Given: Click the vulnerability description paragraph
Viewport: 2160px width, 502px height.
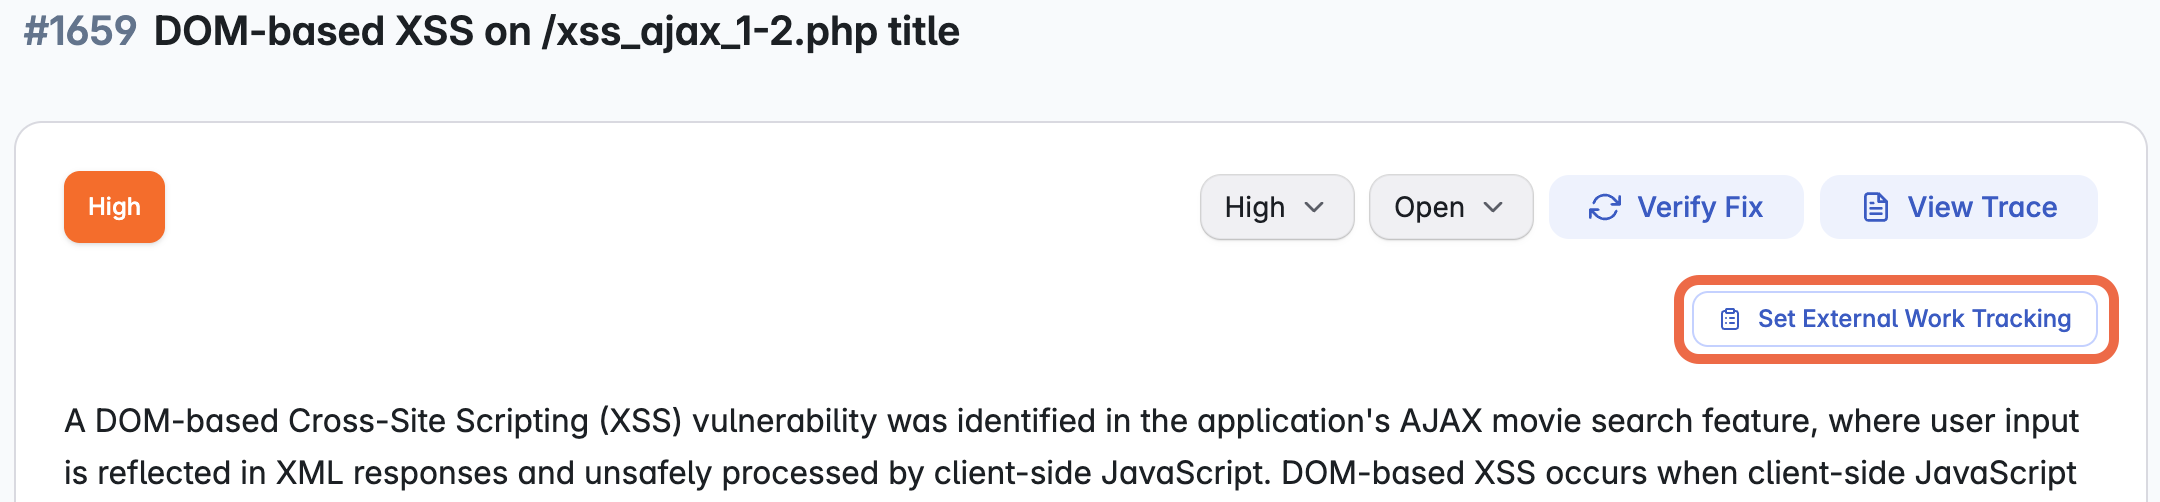Looking at the screenshot, I should pyautogui.click(x=1072, y=447).
